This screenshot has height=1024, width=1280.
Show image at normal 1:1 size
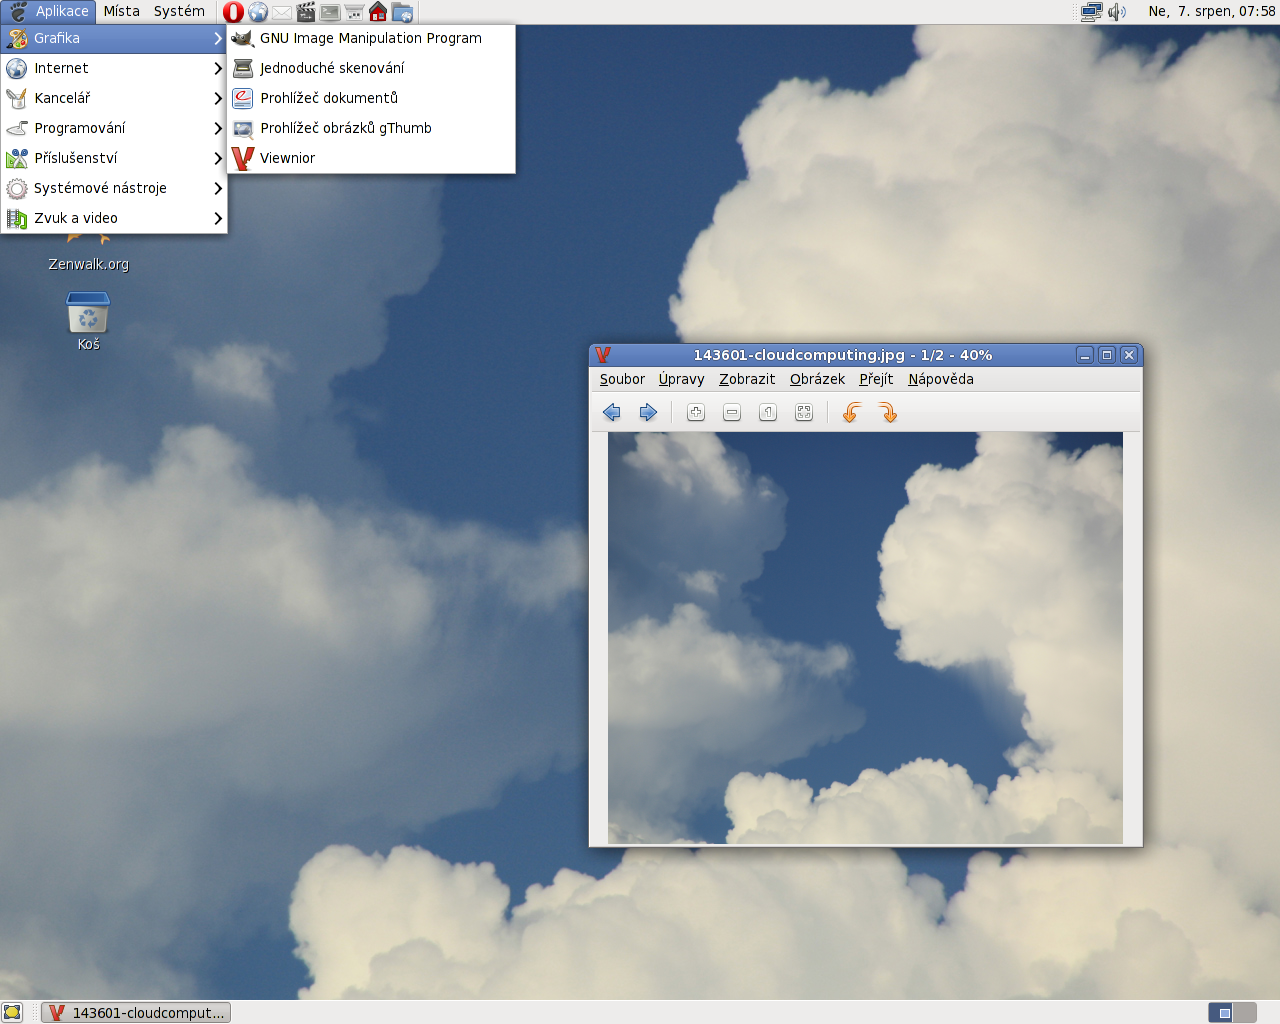pyautogui.click(x=768, y=412)
